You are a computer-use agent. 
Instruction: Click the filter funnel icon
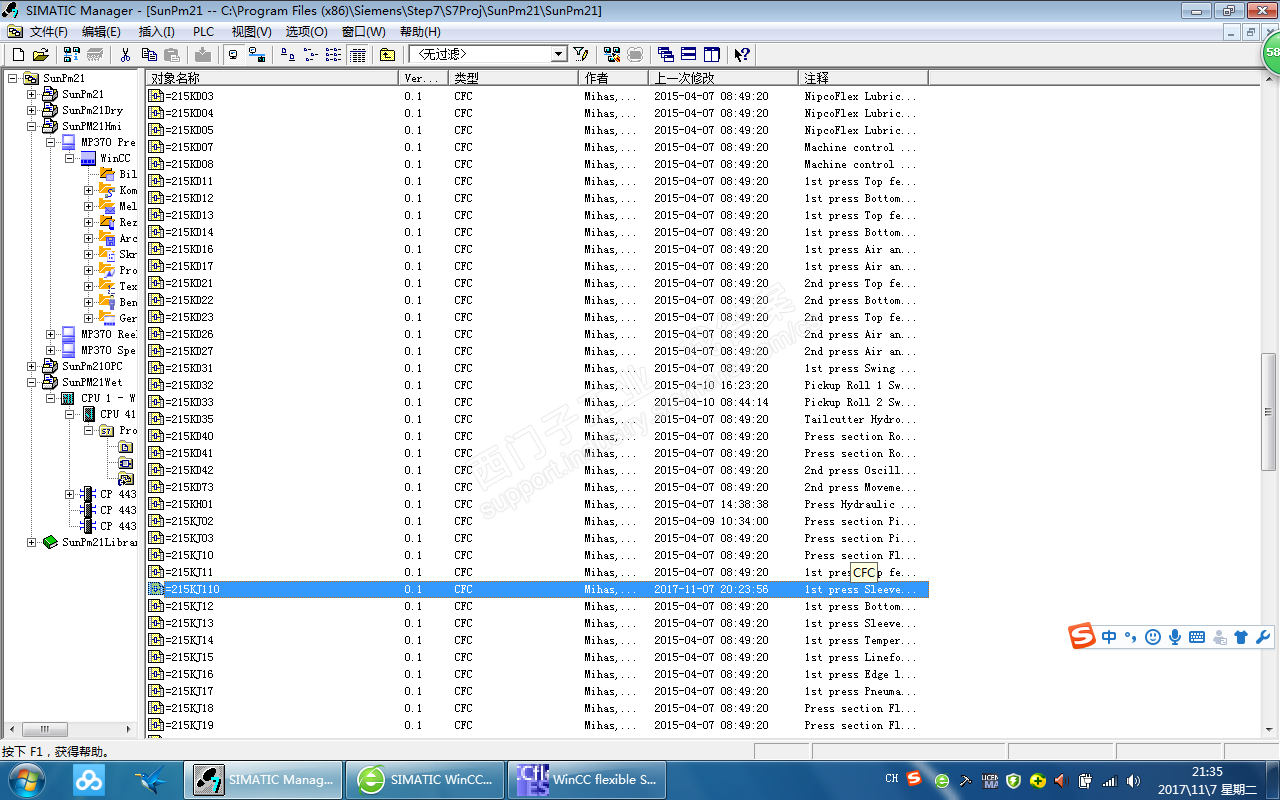(x=581, y=54)
